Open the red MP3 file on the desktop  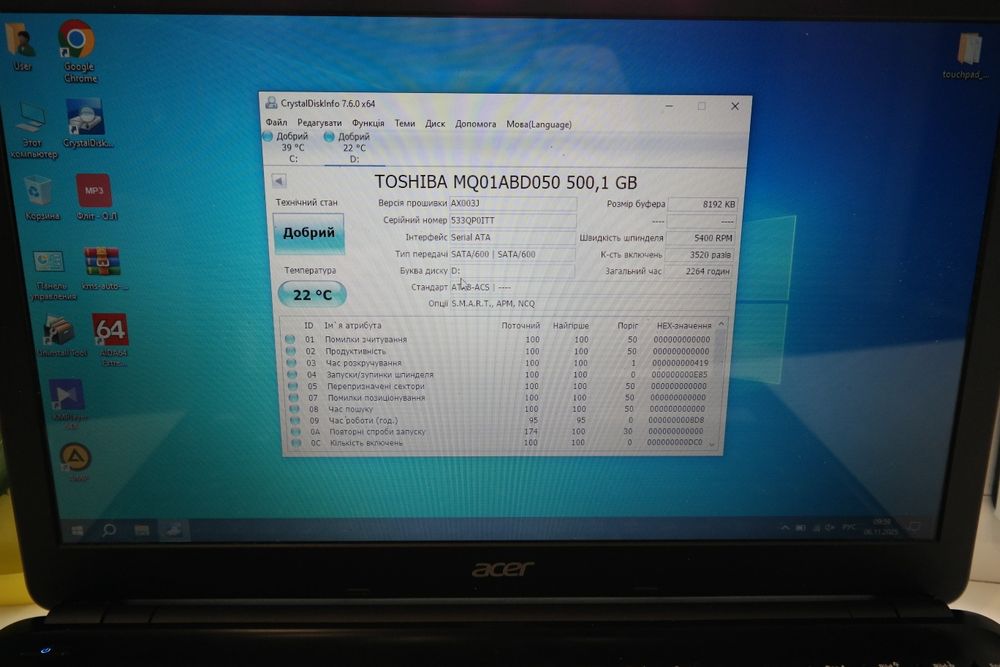coord(95,198)
